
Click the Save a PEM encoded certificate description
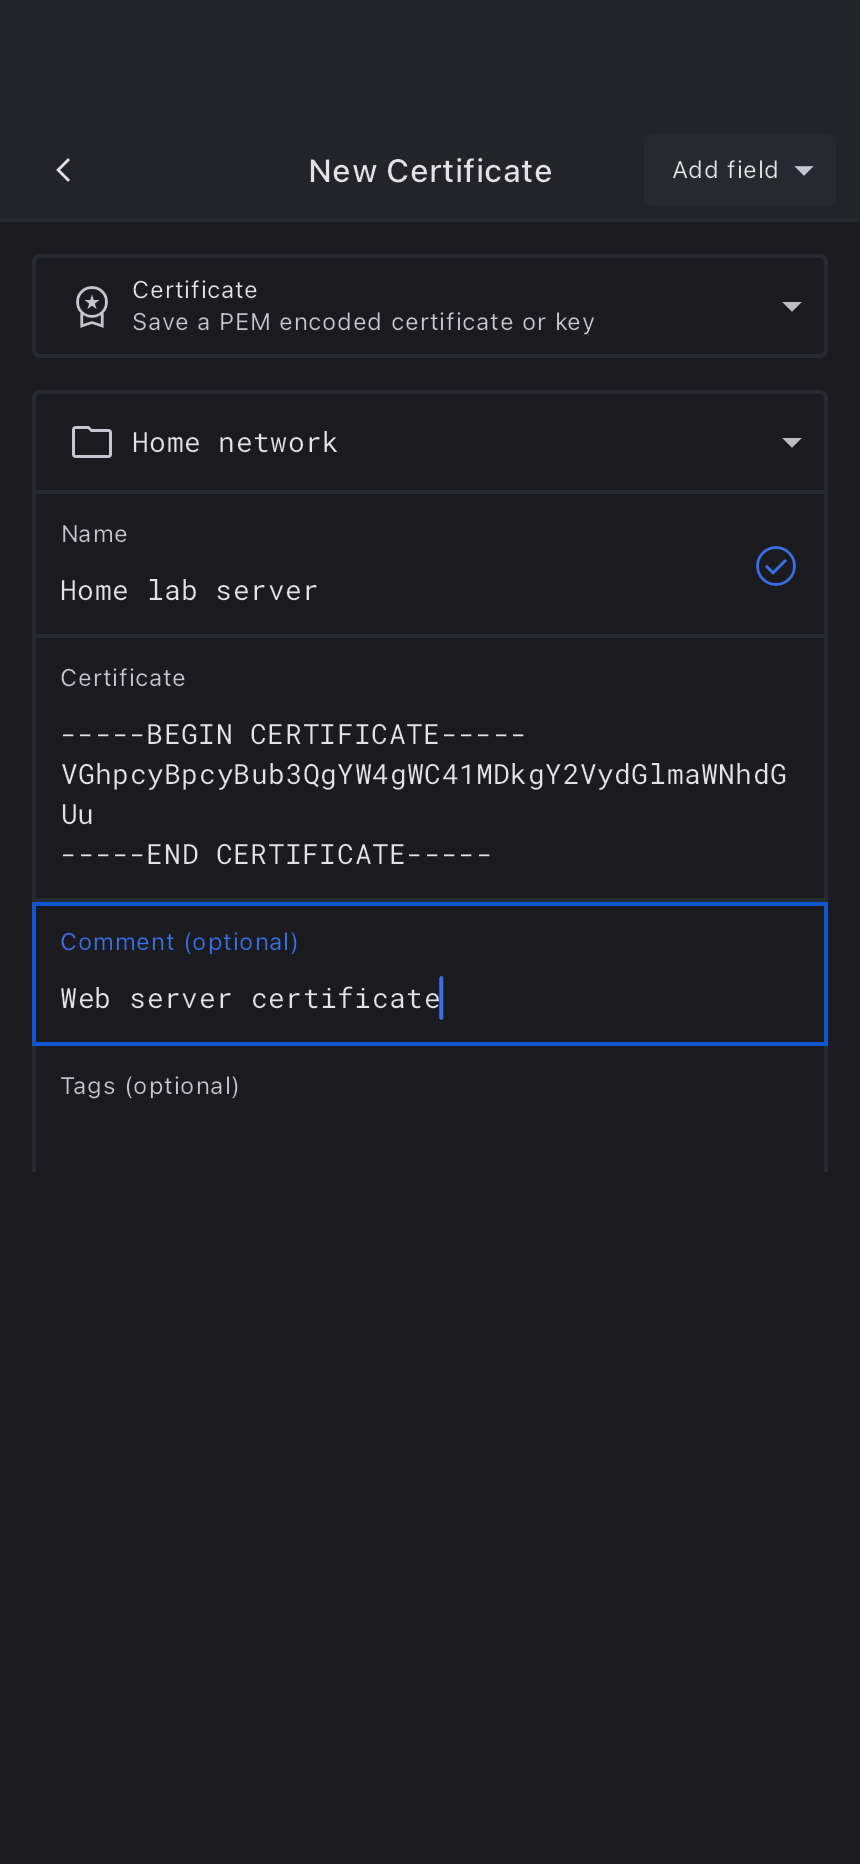363,322
